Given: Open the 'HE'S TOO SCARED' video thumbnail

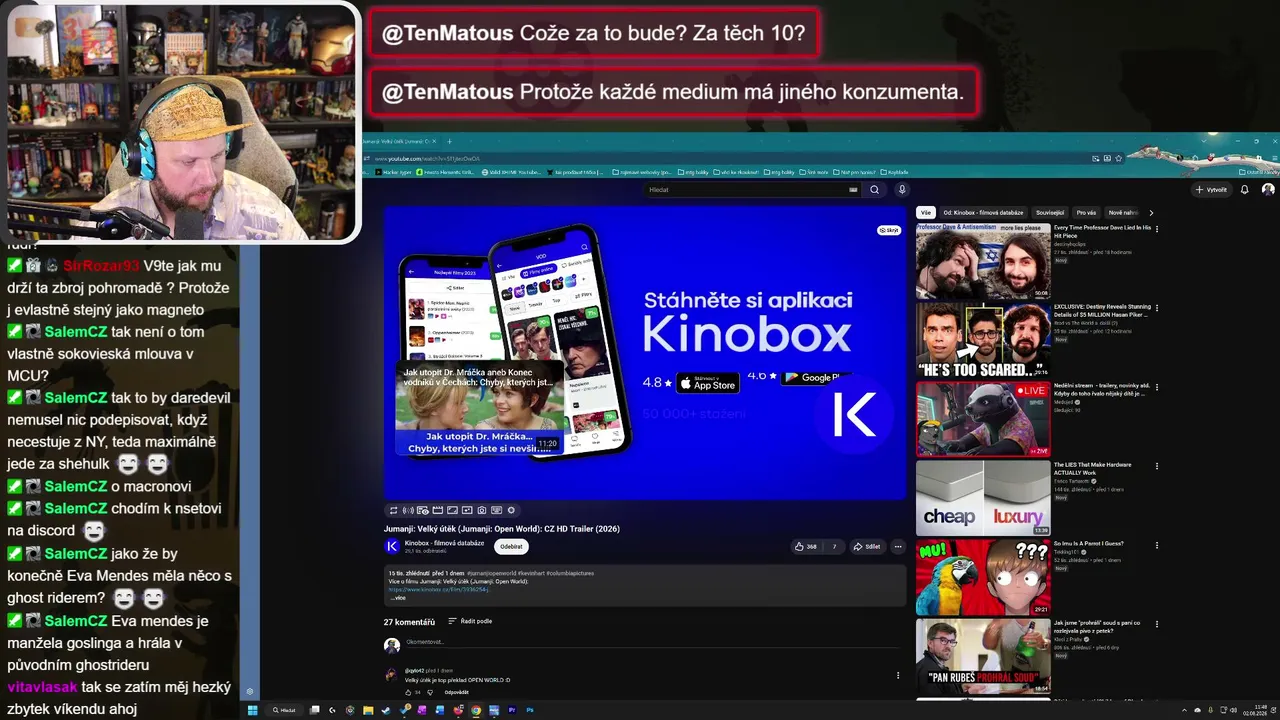Looking at the screenshot, I should (x=983, y=340).
